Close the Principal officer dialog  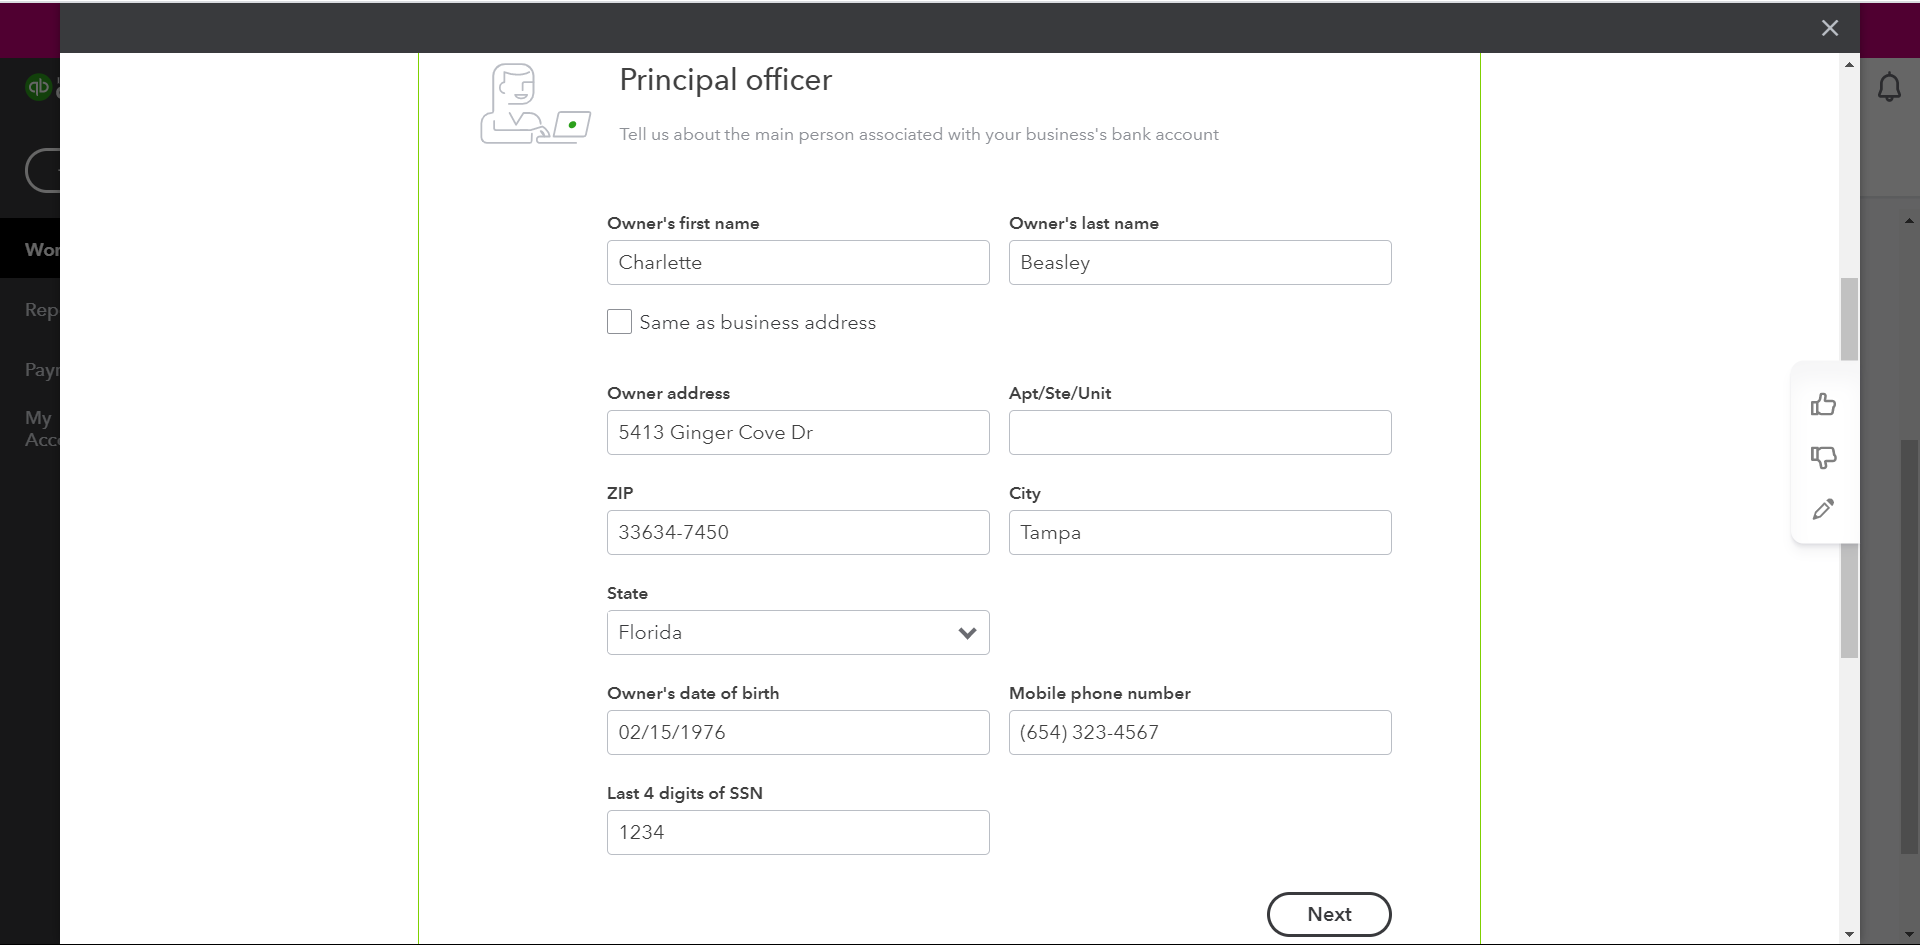tap(1829, 28)
